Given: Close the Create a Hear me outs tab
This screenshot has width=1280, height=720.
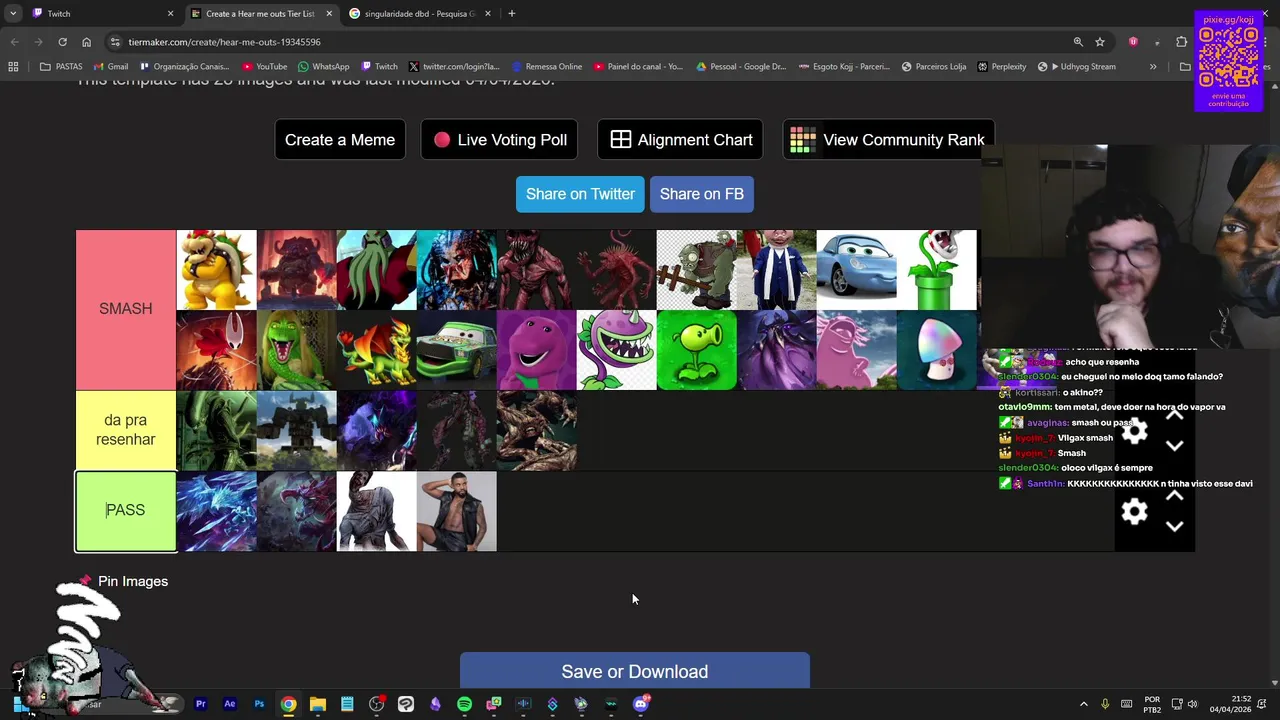Looking at the screenshot, I should click(x=329, y=14).
